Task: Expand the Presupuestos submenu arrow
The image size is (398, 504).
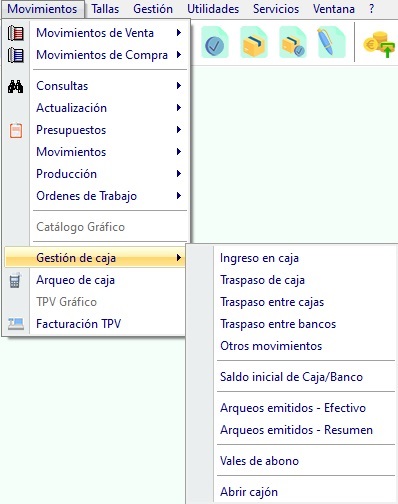Action: click(179, 130)
